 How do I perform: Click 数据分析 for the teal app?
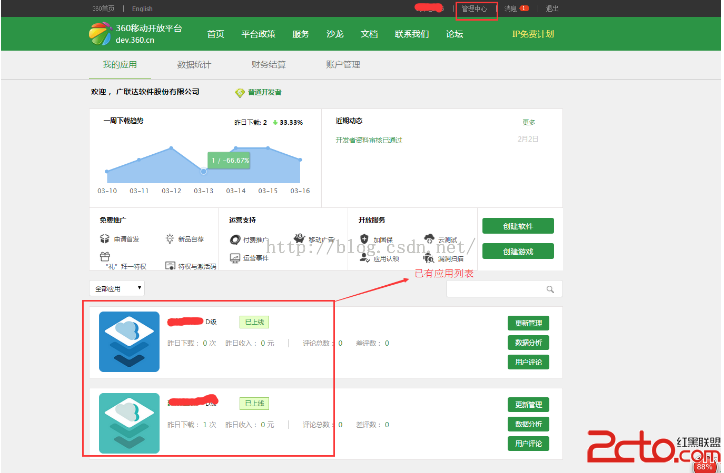coord(529,424)
